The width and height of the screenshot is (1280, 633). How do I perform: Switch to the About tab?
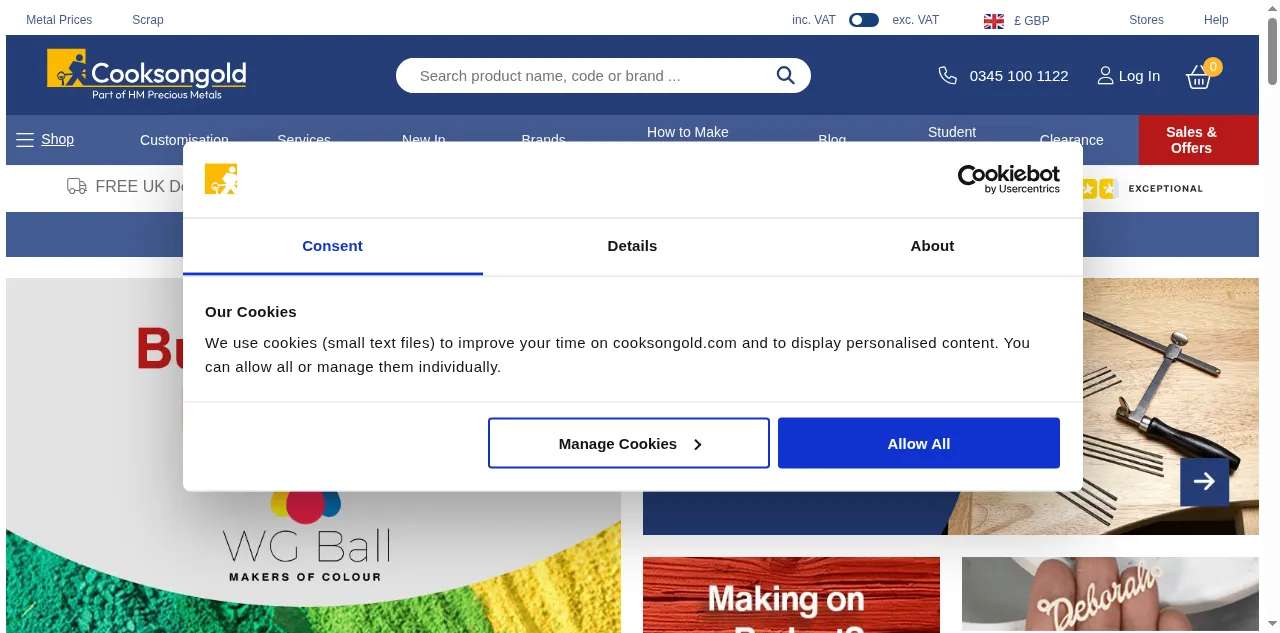[933, 246]
